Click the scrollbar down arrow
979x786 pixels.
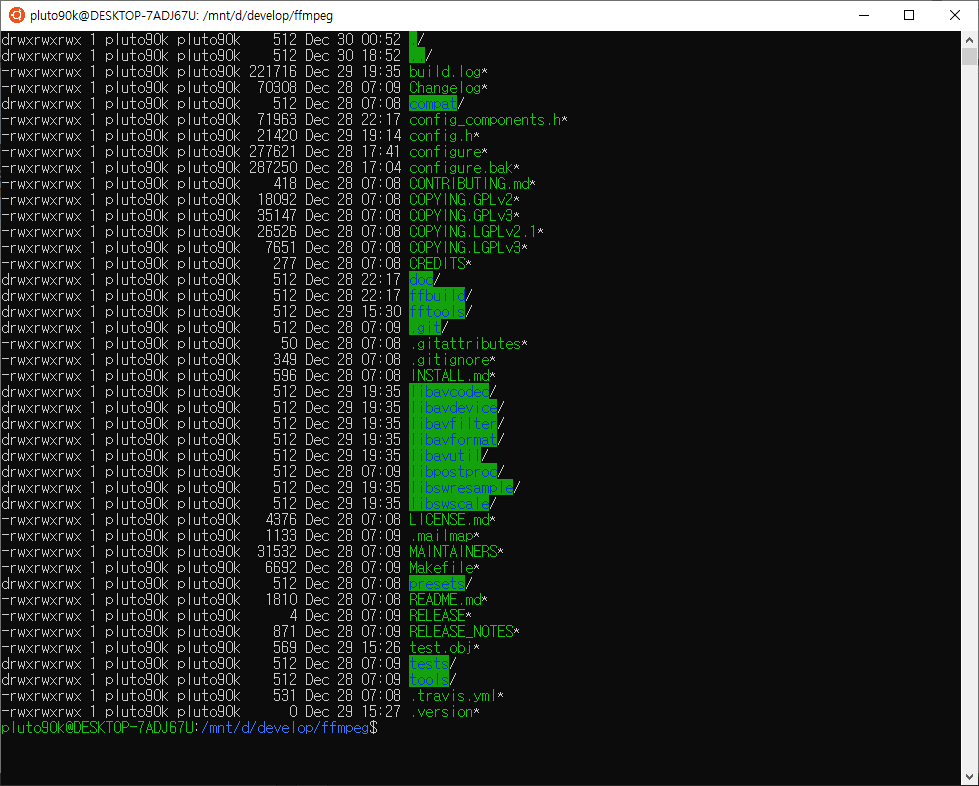[969, 777]
